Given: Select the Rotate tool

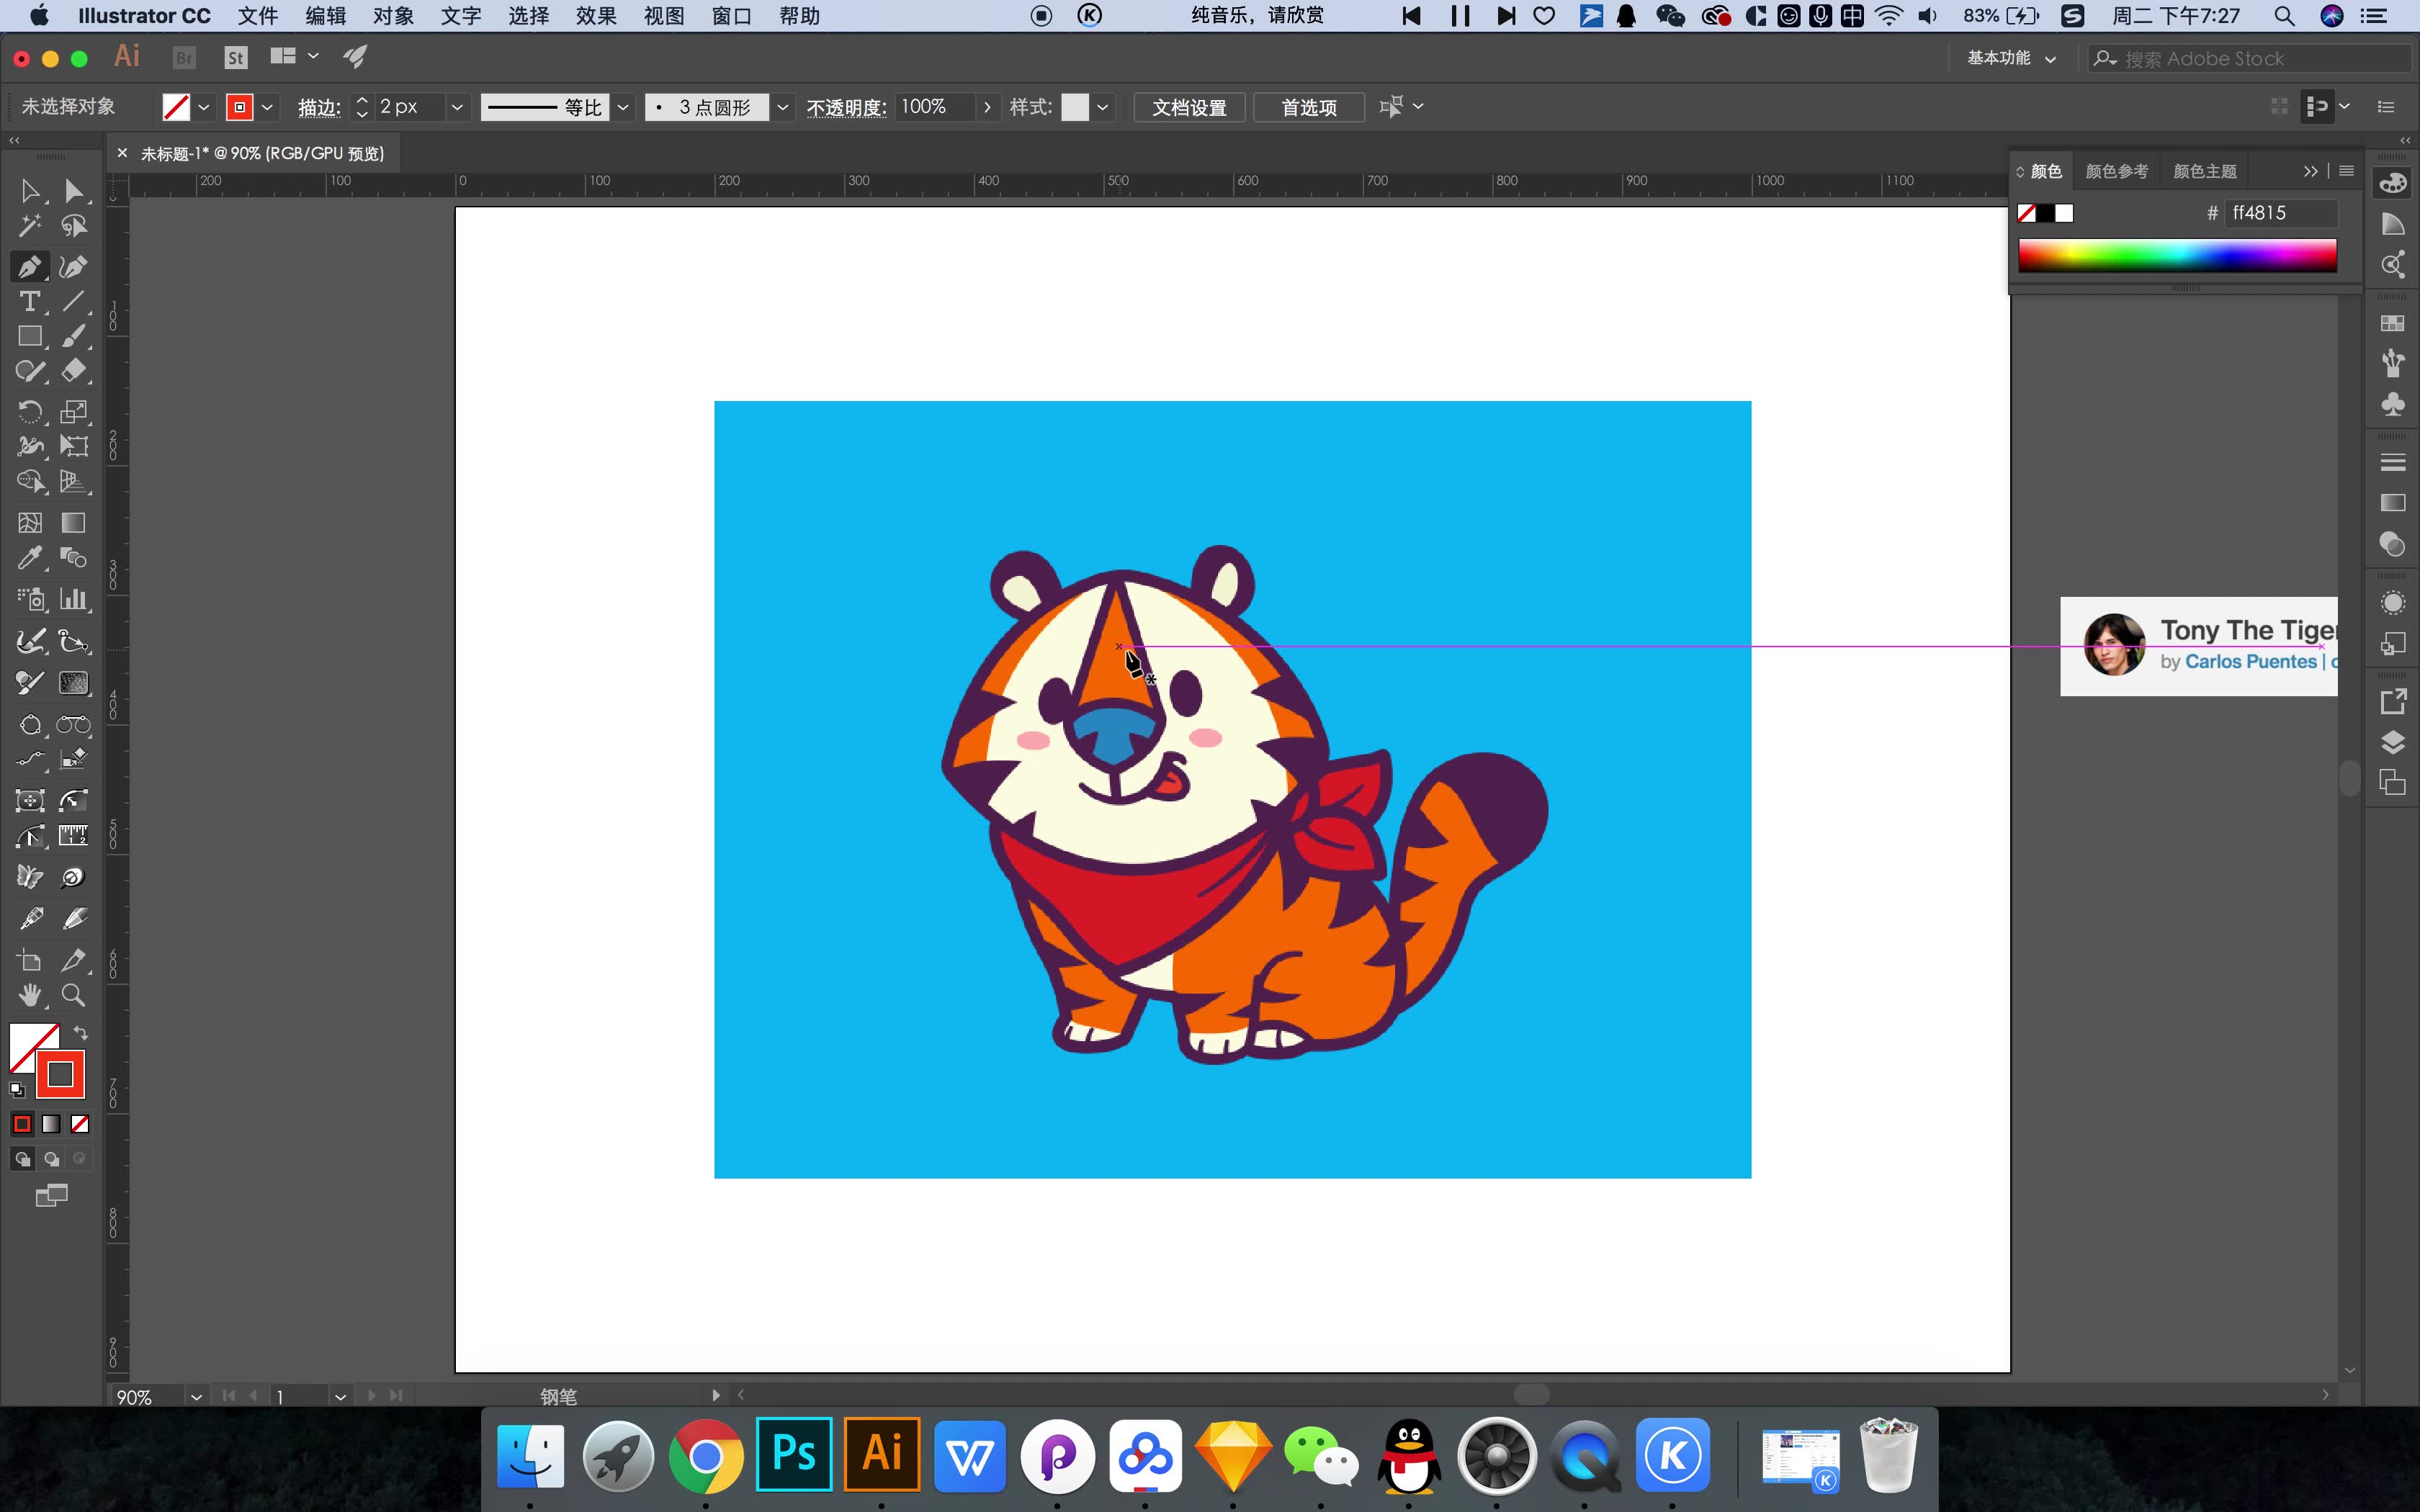Looking at the screenshot, I should [30, 411].
